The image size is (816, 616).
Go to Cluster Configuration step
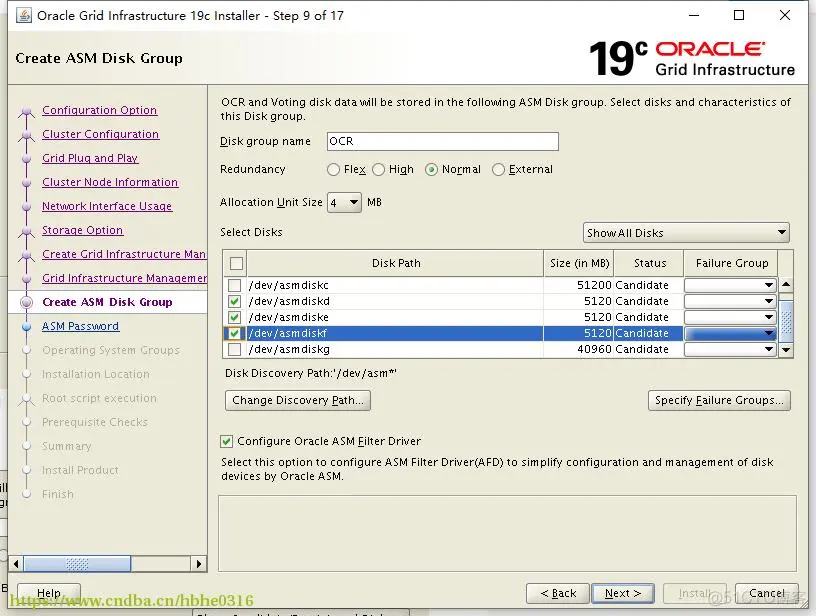[x=100, y=134]
